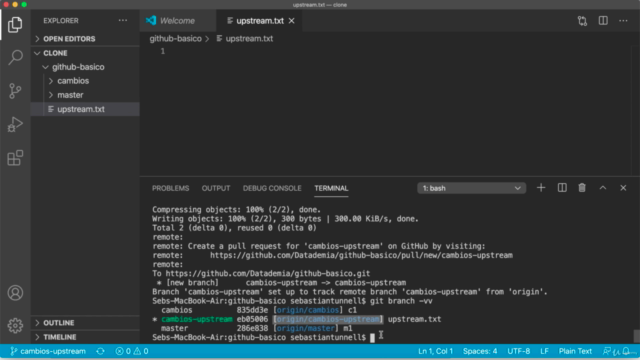Switch to the PROBLEMS panel tab
Image resolution: width=640 pixels, height=360 pixels.
point(171,188)
